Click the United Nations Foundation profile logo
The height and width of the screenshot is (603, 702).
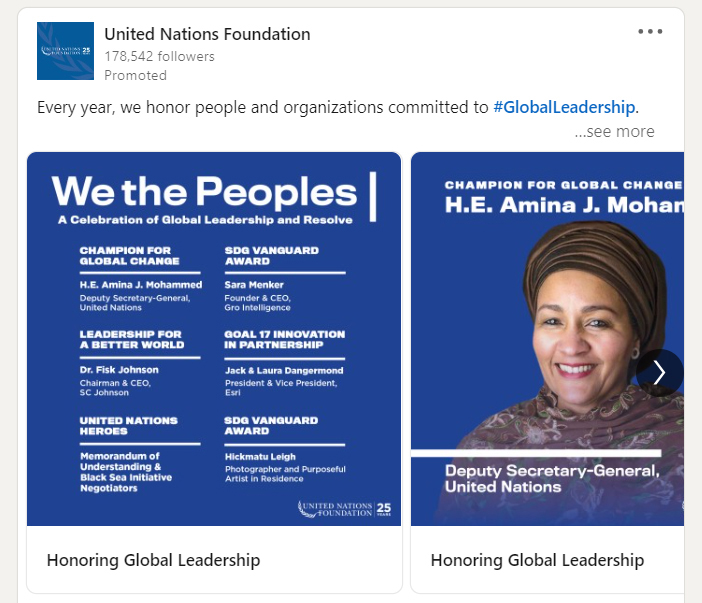[65, 51]
